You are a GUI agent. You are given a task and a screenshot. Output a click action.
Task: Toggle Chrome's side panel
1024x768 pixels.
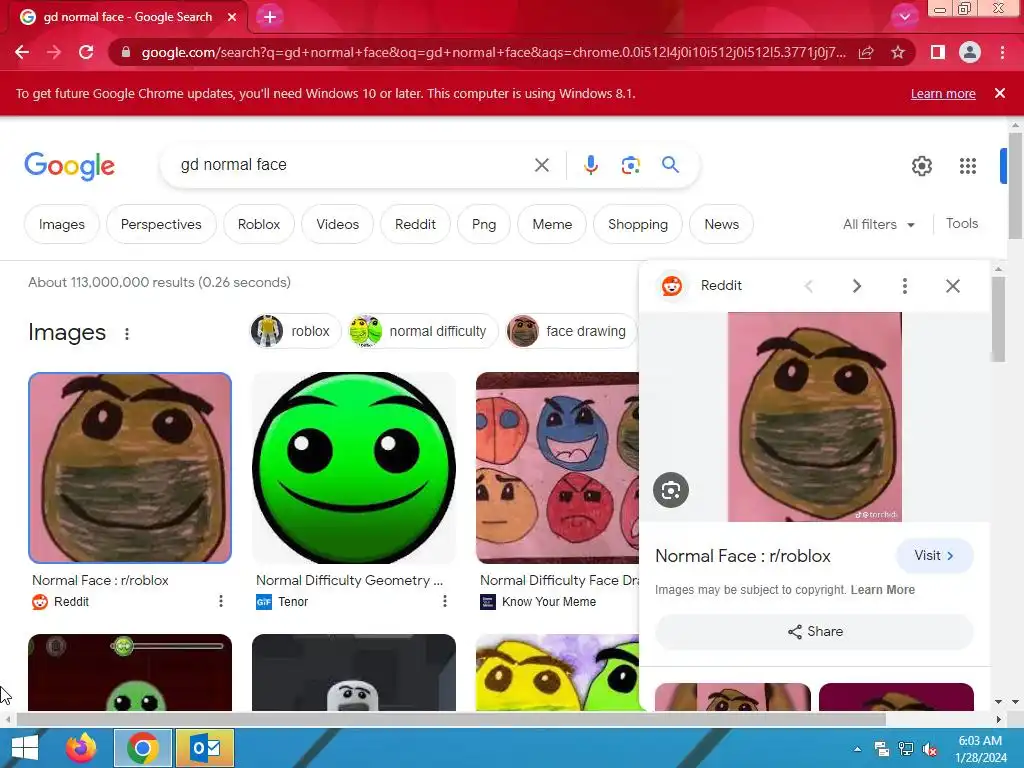(x=938, y=52)
